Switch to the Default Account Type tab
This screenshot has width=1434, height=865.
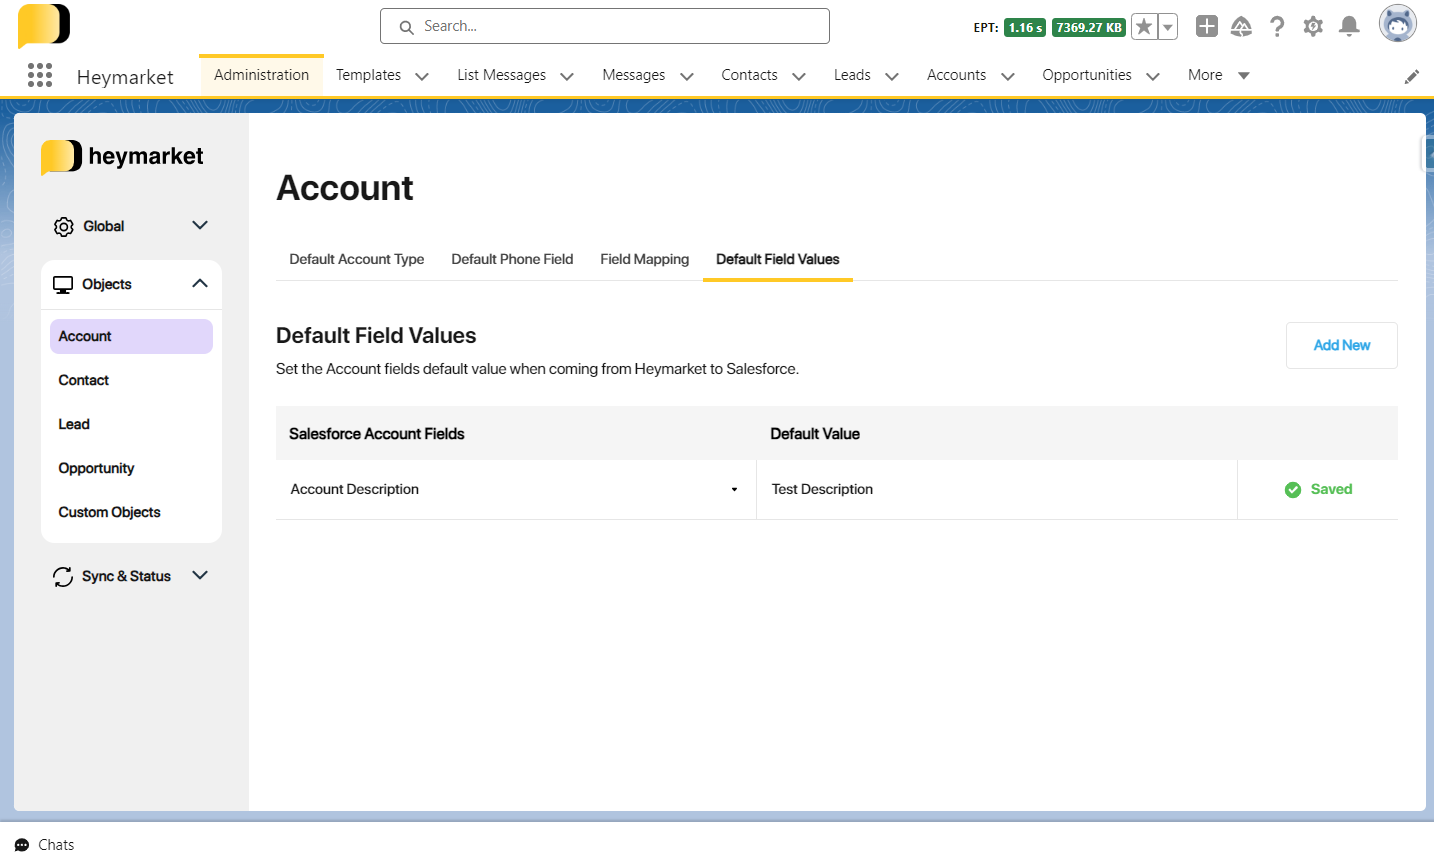(357, 259)
